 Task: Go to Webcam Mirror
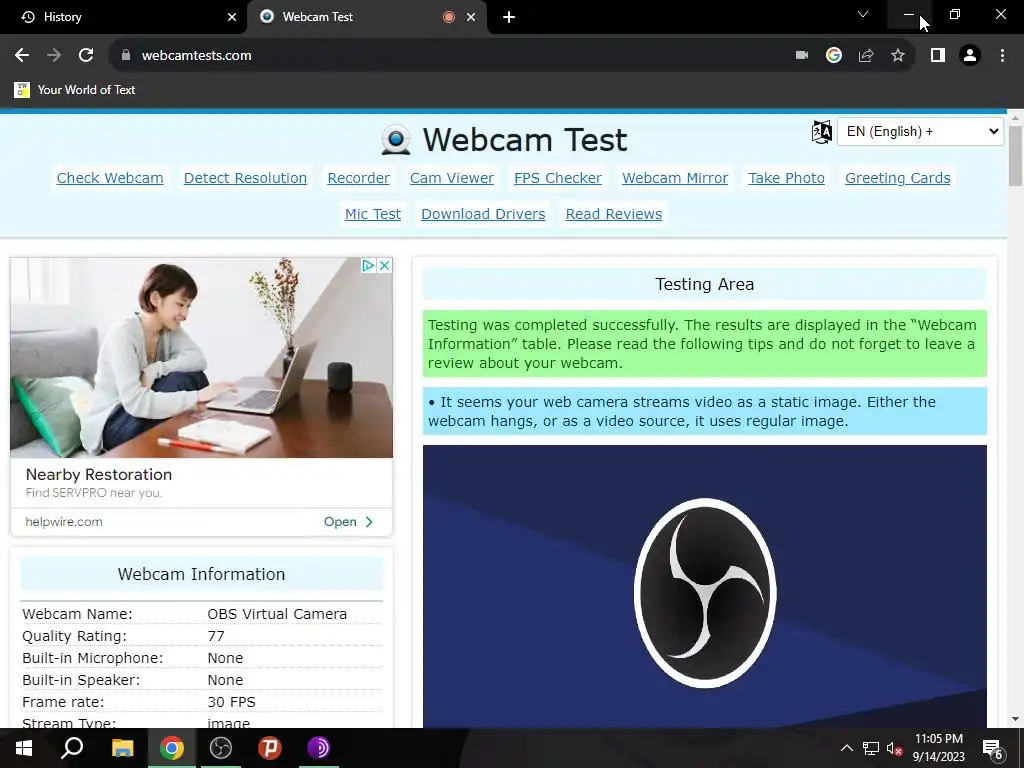pyautogui.click(x=675, y=178)
